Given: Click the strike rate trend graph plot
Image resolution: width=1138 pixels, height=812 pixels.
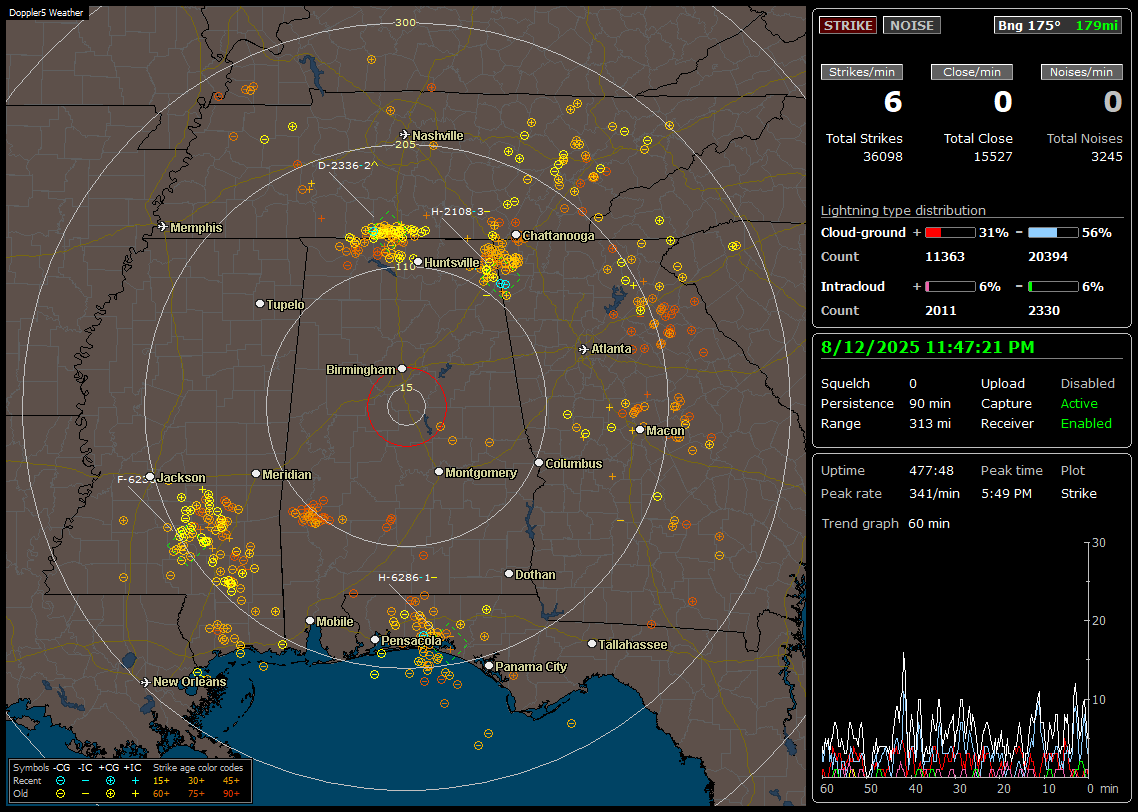Looking at the screenshot, I should (955, 660).
